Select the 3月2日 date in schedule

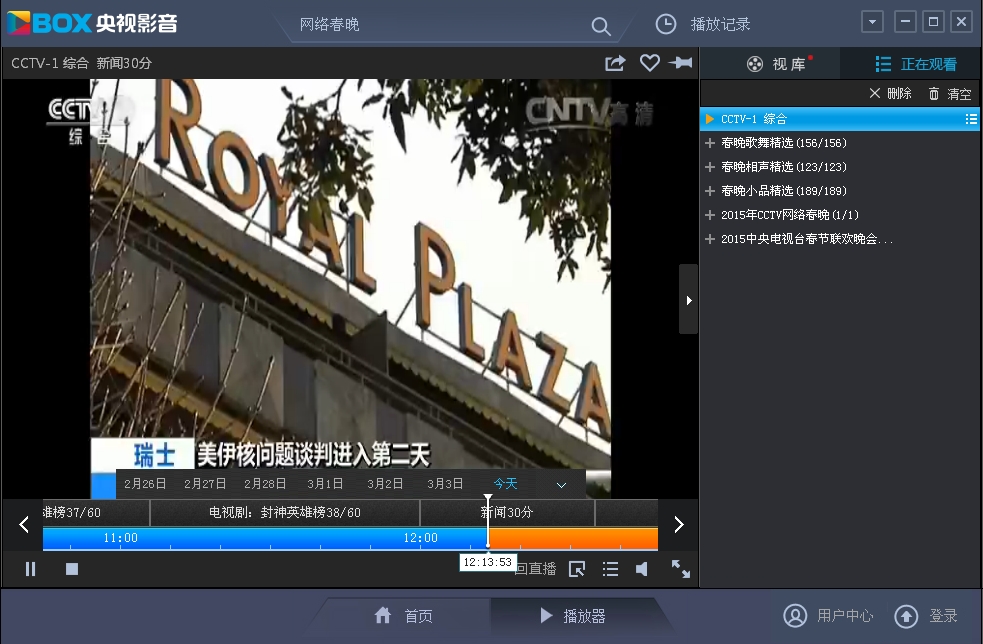[x=385, y=484]
